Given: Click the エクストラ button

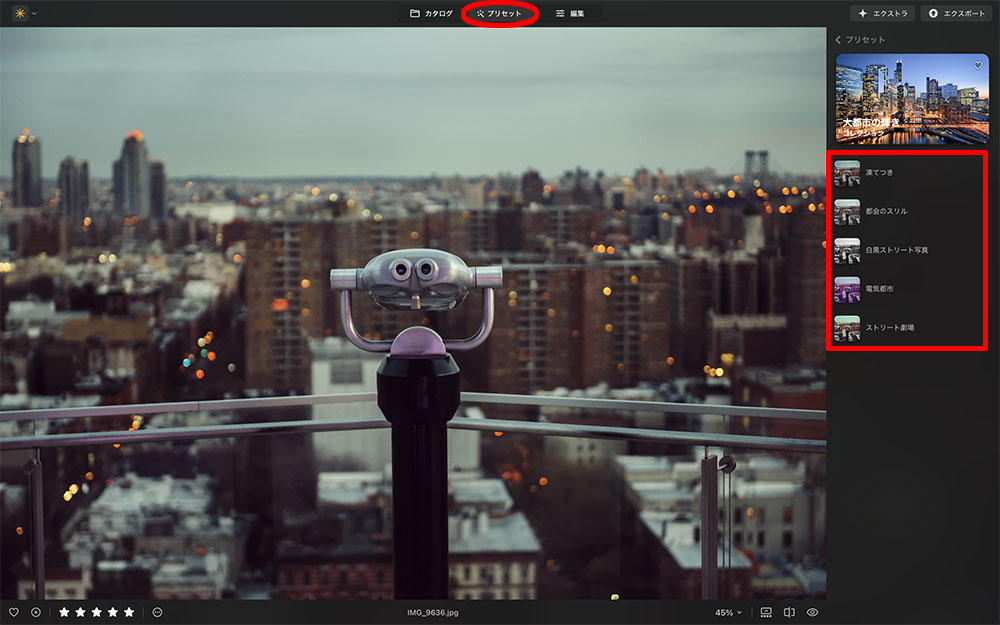Looking at the screenshot, I should click(882, 14).
